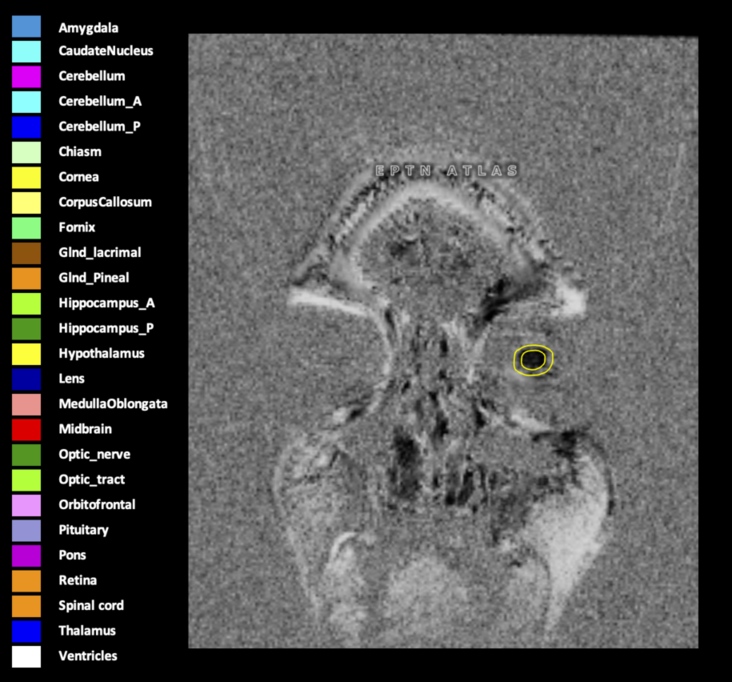The image size is (732, 682).
Task: Select the Hippocampus_P swatch
Action: (26, 329)
